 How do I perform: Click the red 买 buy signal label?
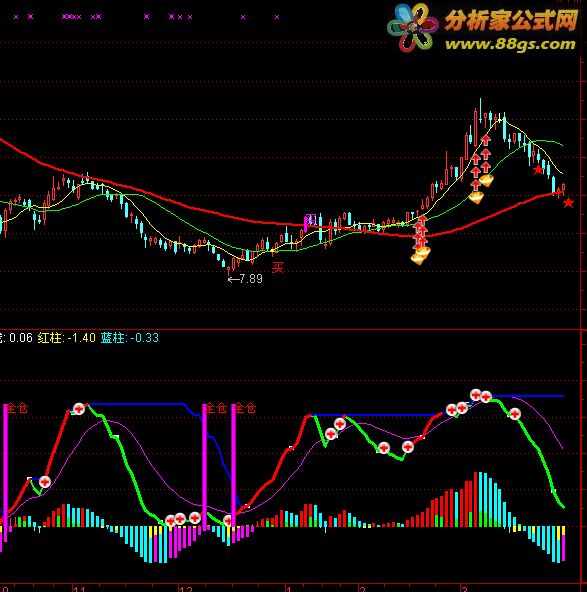[x=277, y=268]
